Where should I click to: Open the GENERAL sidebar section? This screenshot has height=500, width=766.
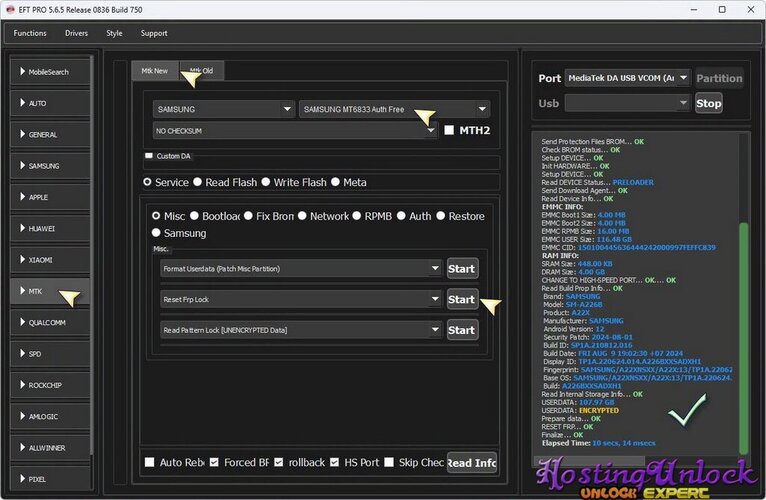click(50, 134)
